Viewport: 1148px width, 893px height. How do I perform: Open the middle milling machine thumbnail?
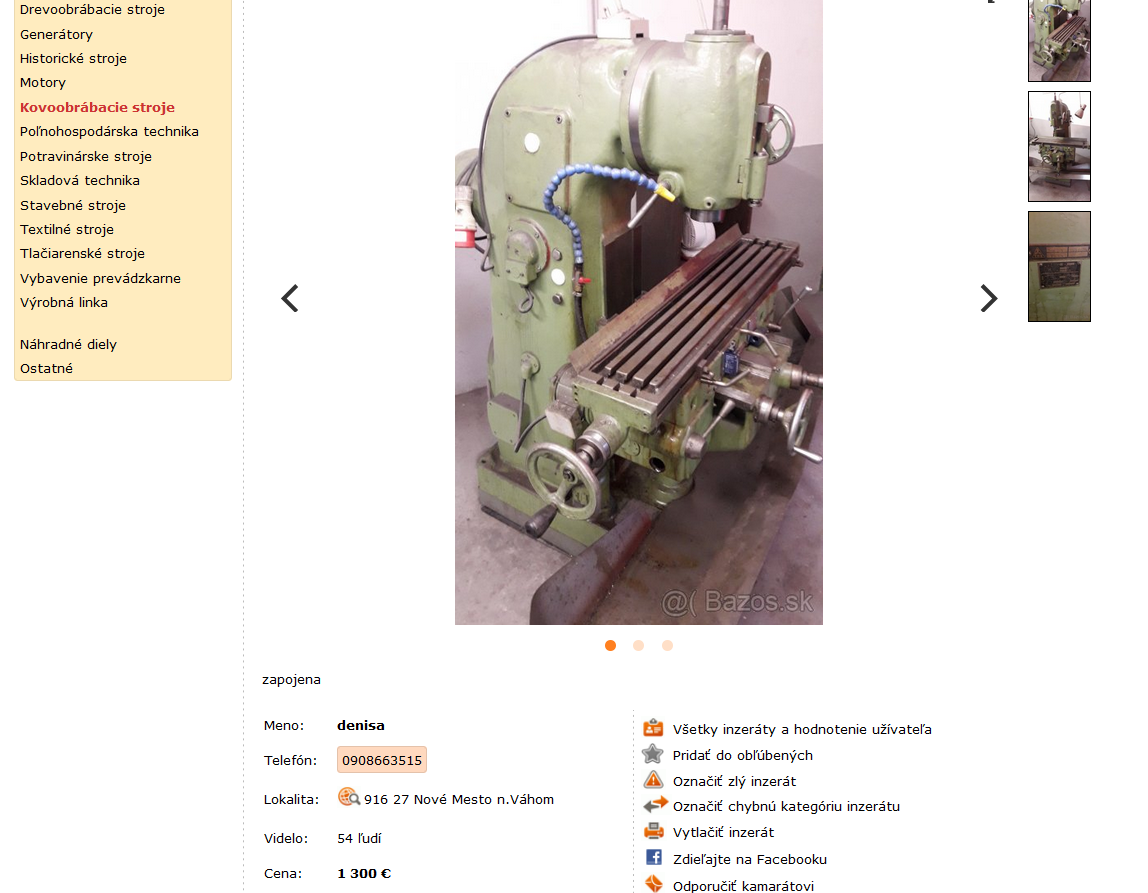(x=1059, y=146)
